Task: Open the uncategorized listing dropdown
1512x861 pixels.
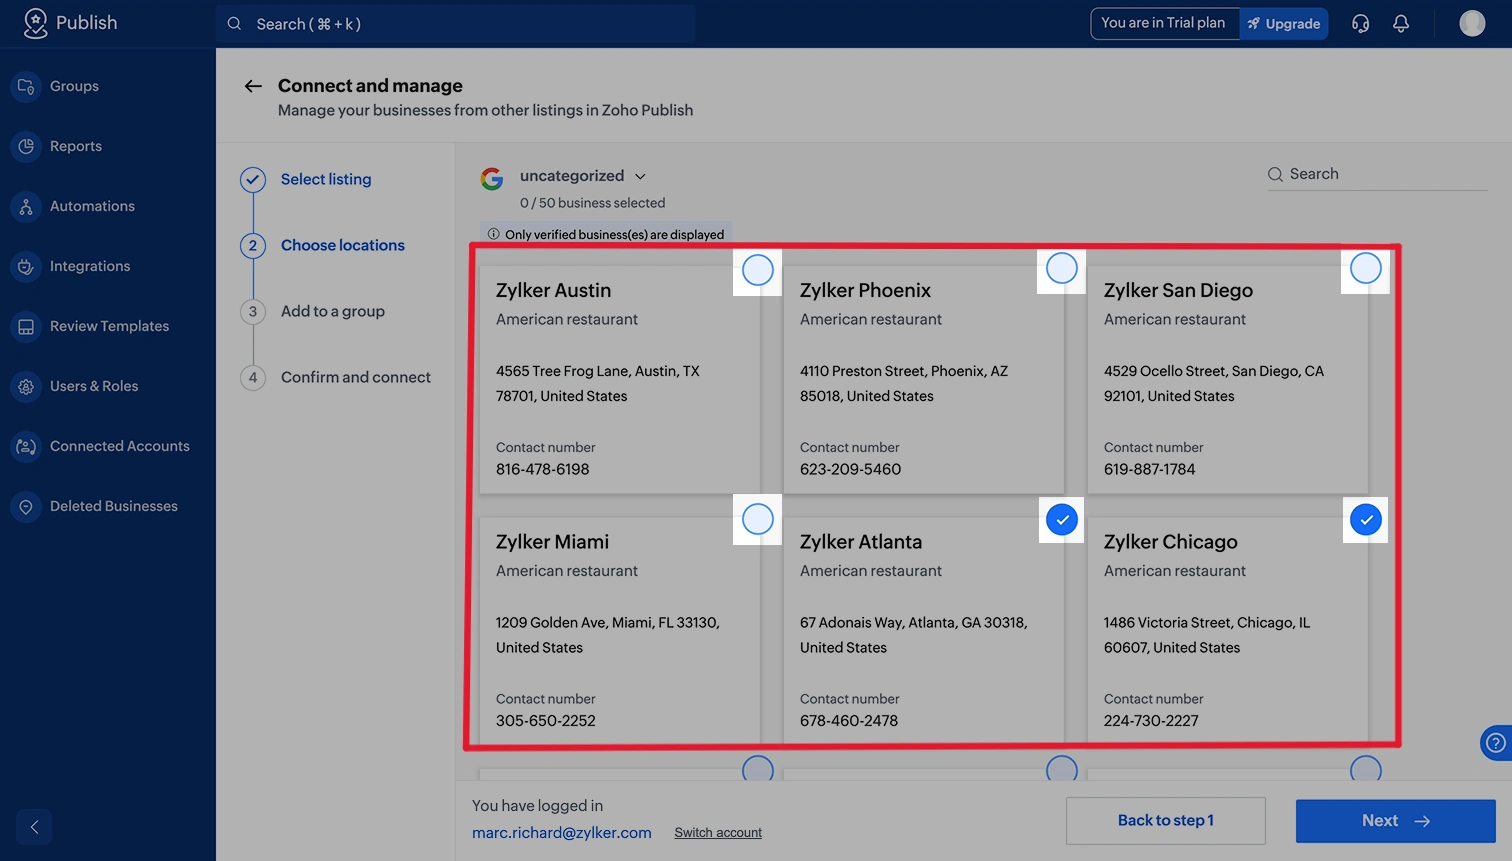Action: click(x=640, y=175)
